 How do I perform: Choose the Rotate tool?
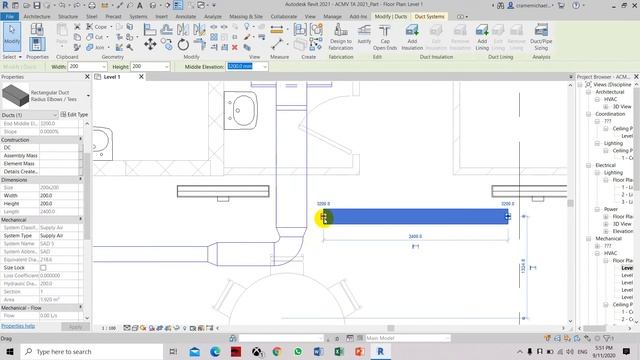[183, 44]
